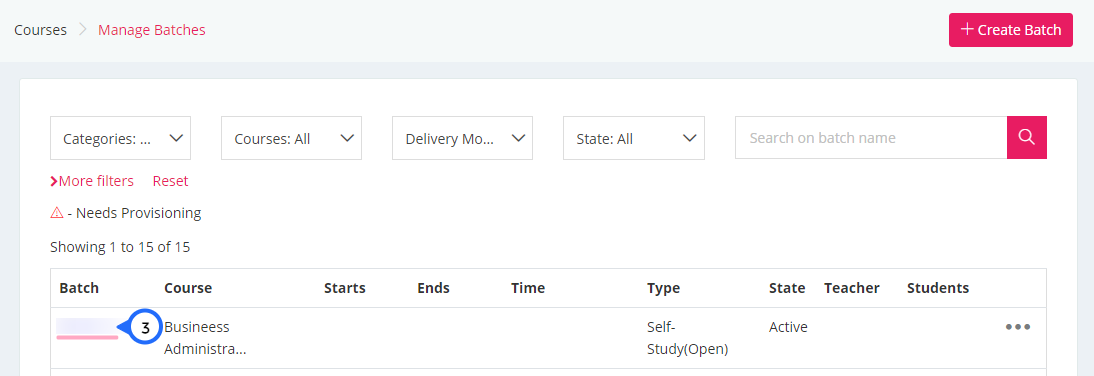Click the Students column header

[x=938, y=288]
